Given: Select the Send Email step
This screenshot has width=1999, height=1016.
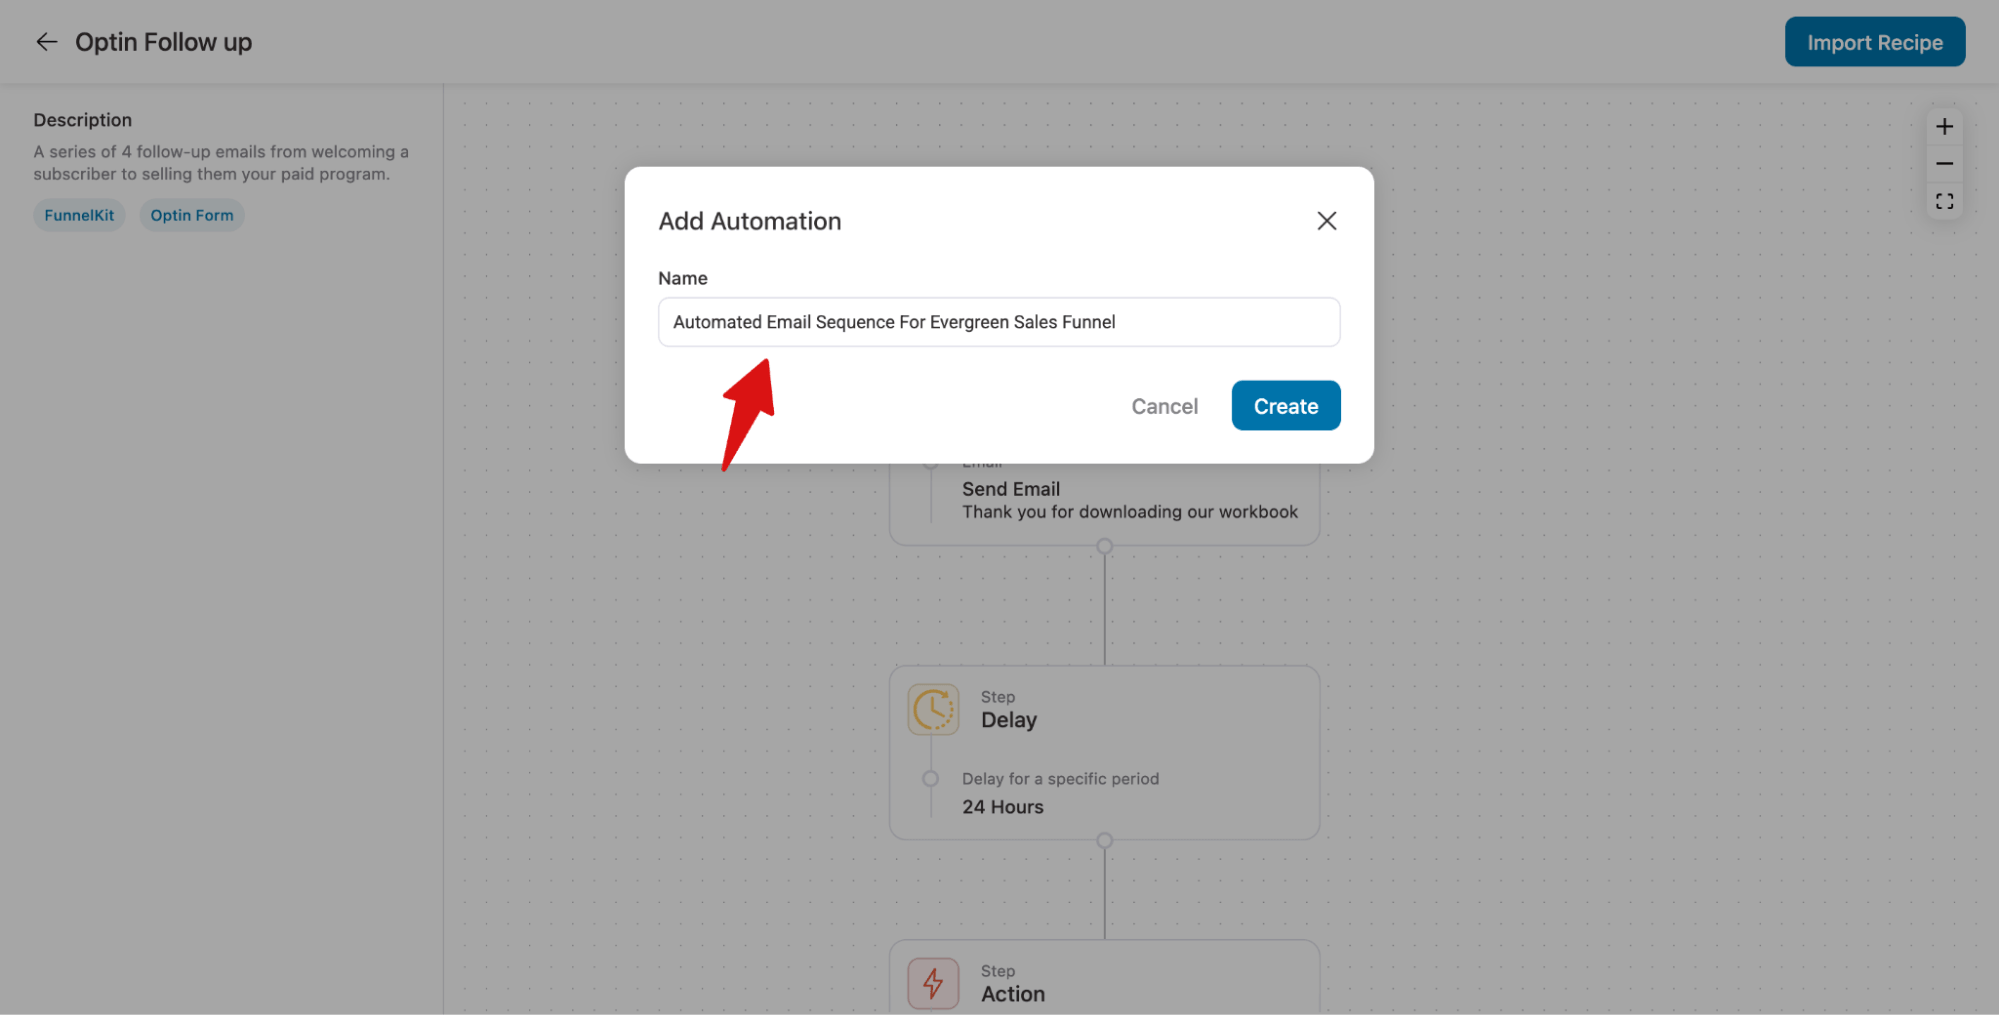Looking at the screenshot, I should [1010, 488].
